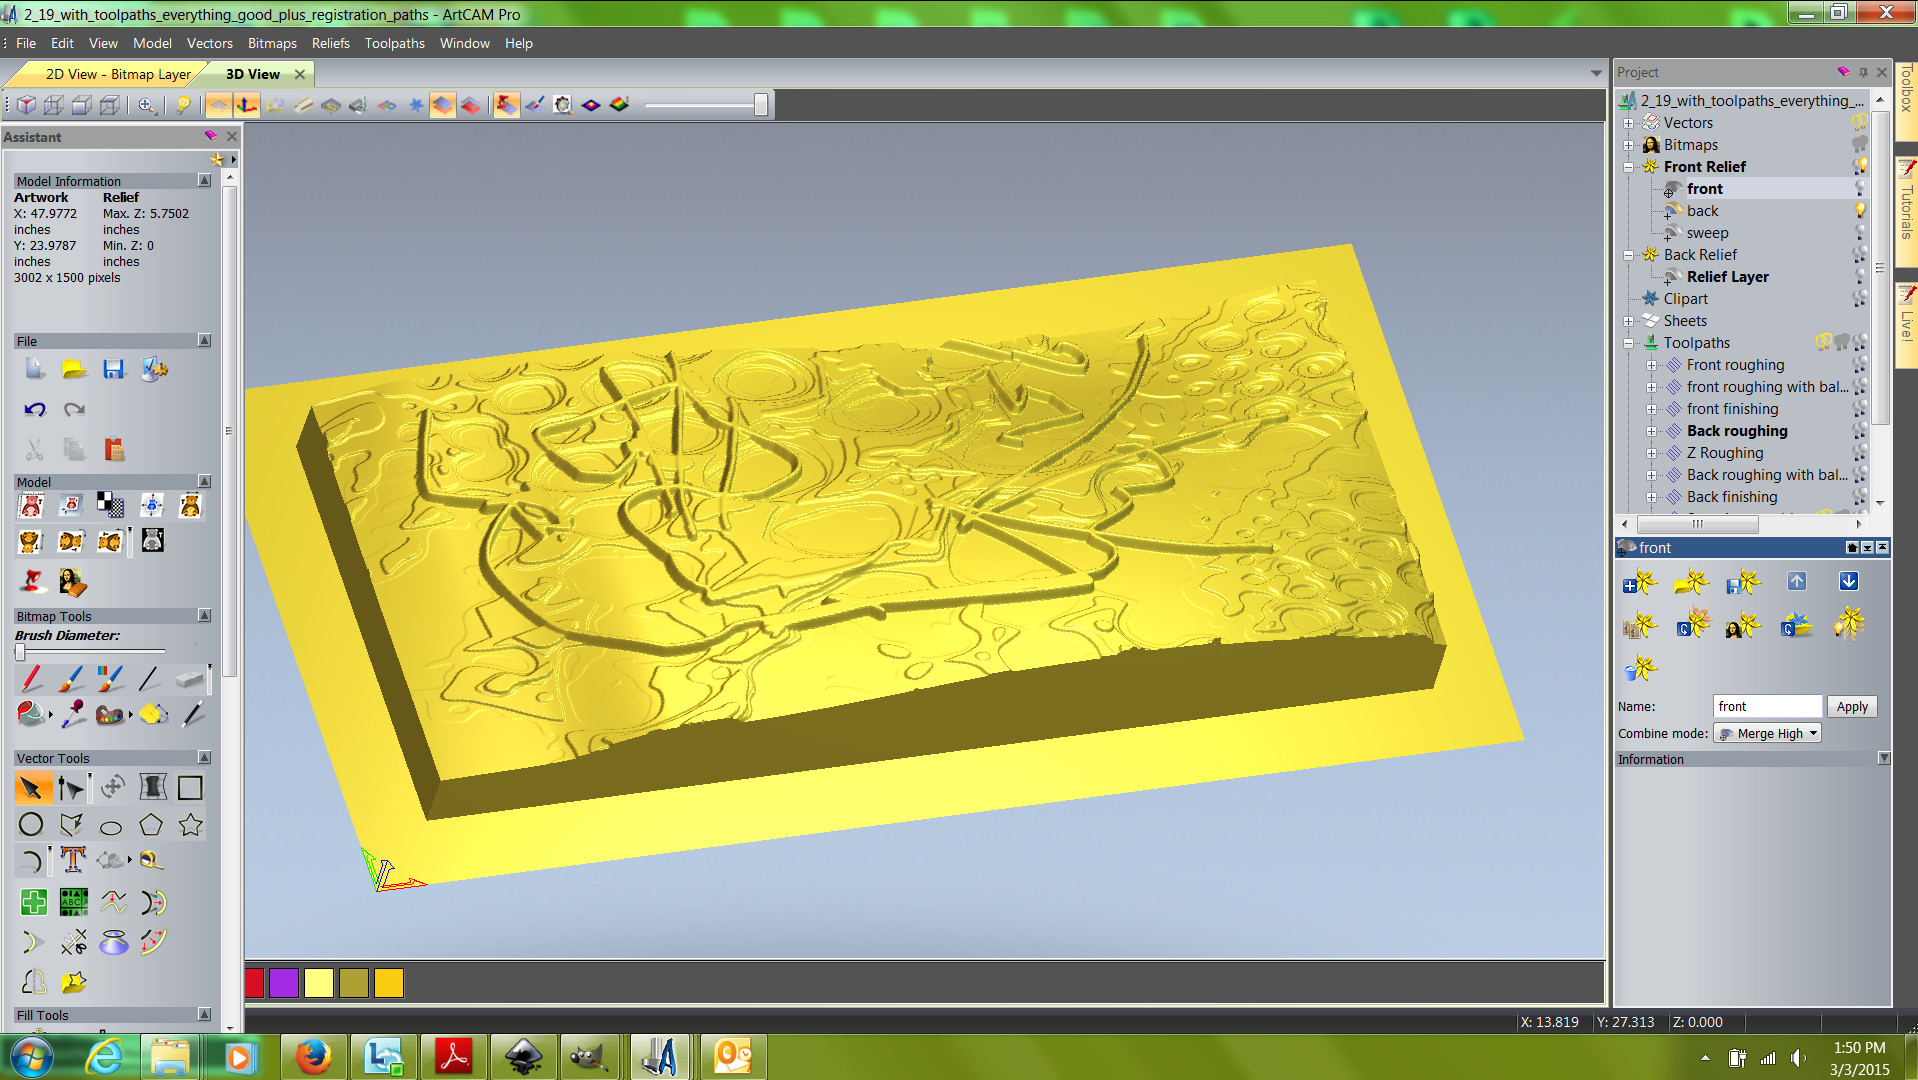The height and width of the screenshot is (1080, 1918).
Task: Choose the Flood Fill paint bucket tool
Action: point(31,714)
